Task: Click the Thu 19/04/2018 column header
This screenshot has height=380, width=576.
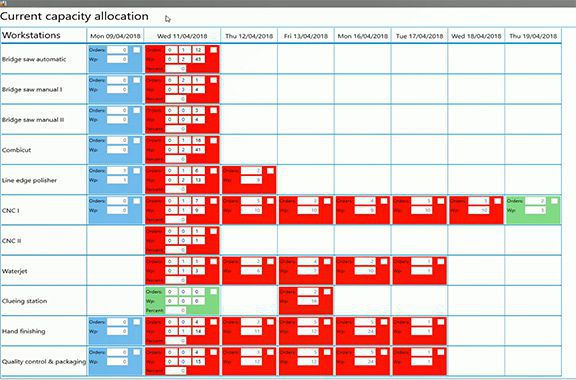Action: (x=533, y=36)
